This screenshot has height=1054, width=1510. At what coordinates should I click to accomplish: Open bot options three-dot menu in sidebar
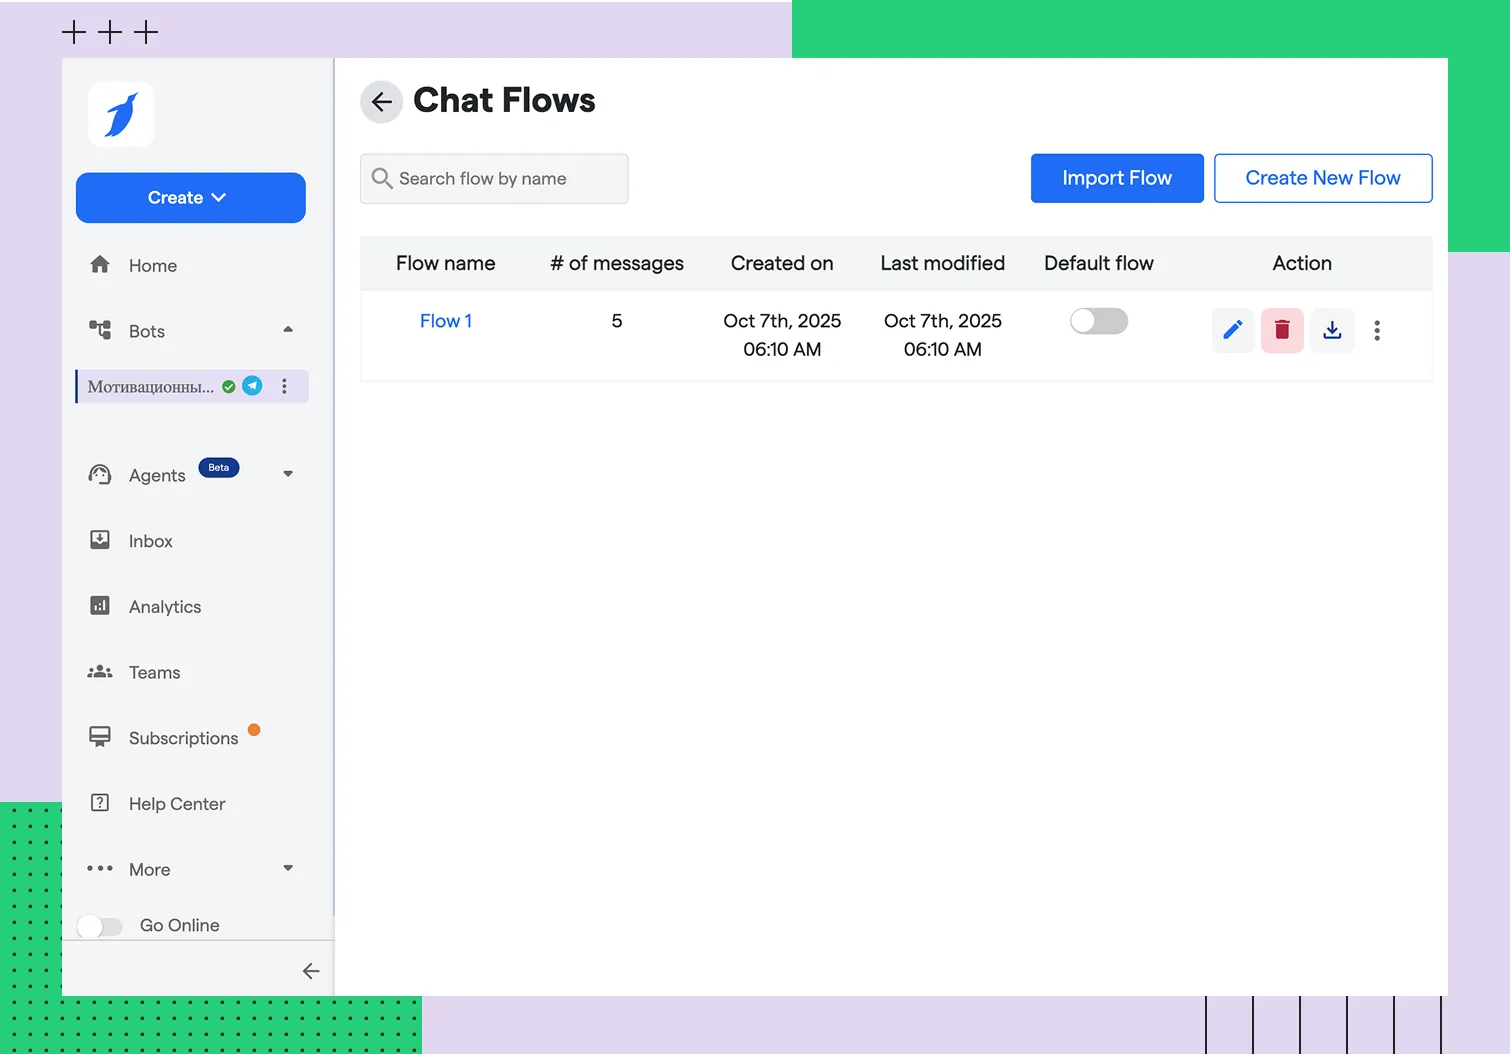click(285, 386)
